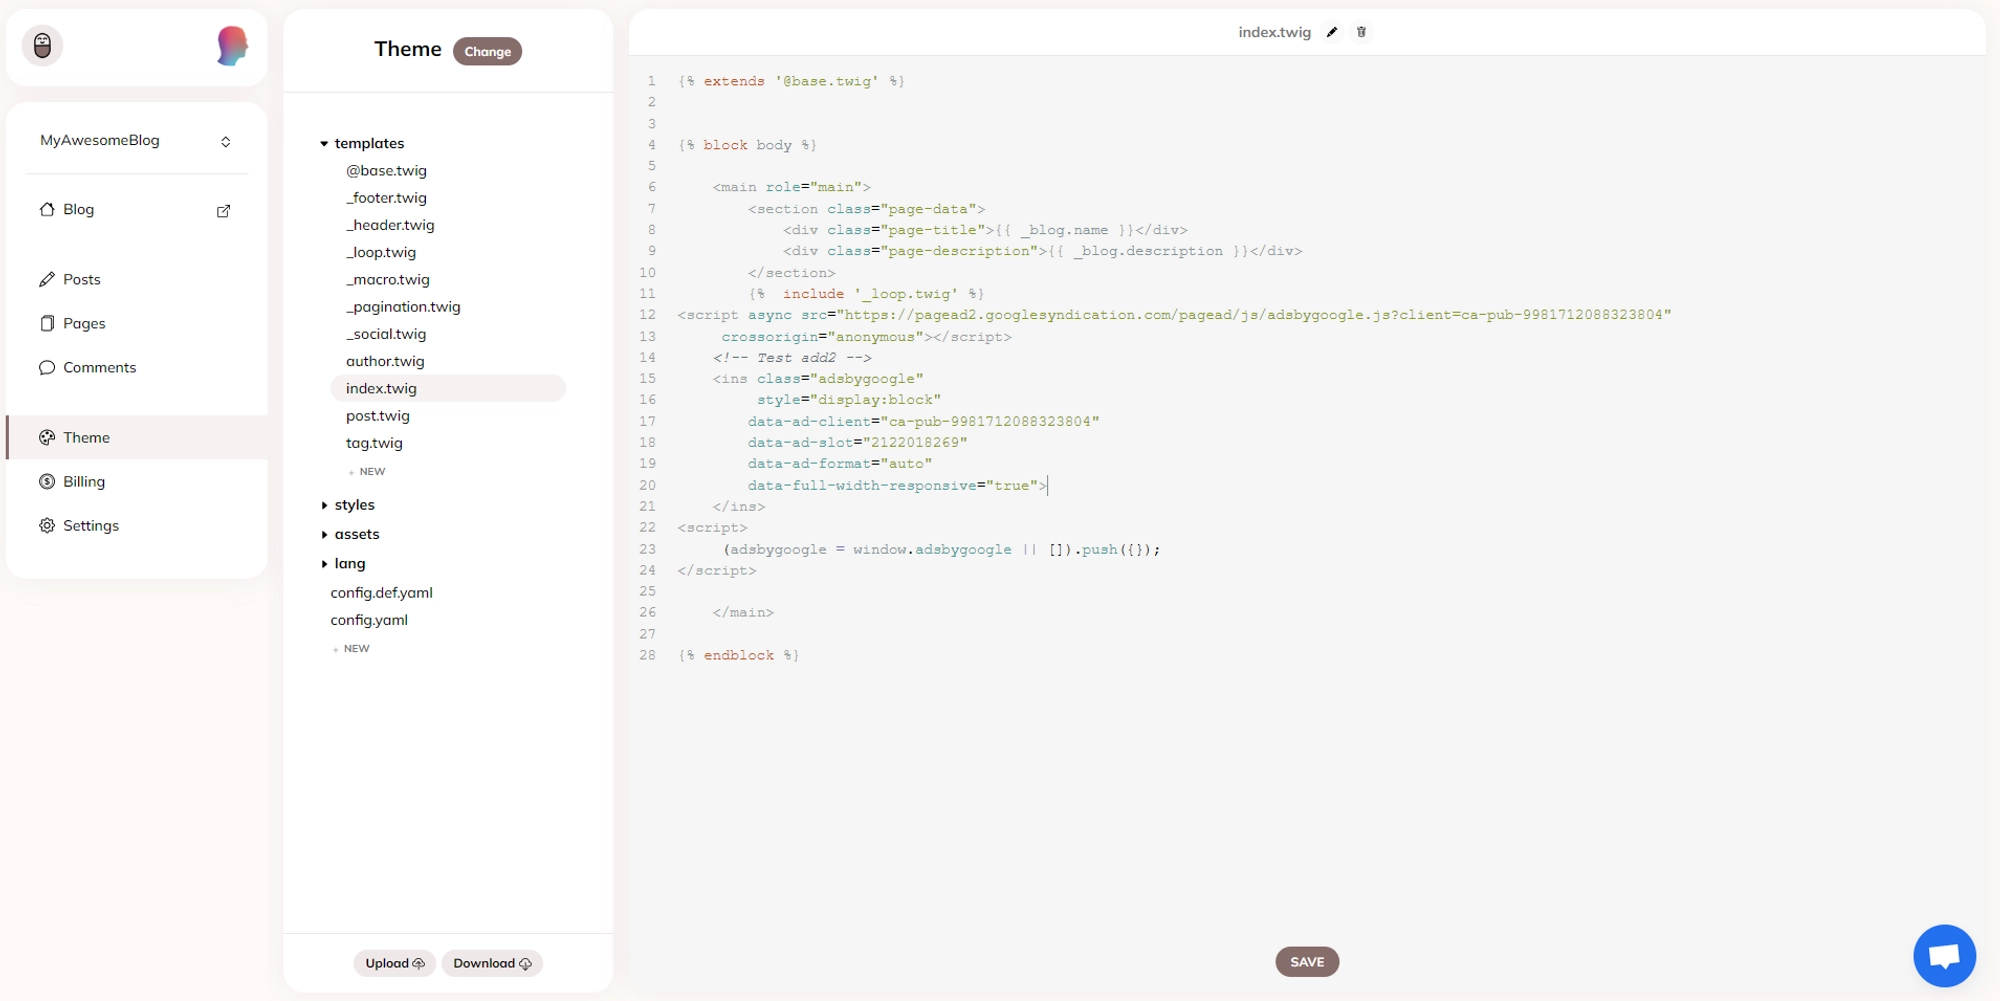Click the Settings gear icon
The image size is (2000, 1001).
pos(47,526)
